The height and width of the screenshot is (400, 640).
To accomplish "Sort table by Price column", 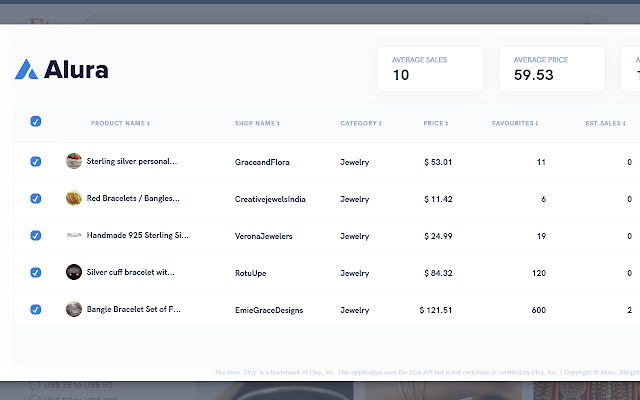I will click(x=436, y=123).
